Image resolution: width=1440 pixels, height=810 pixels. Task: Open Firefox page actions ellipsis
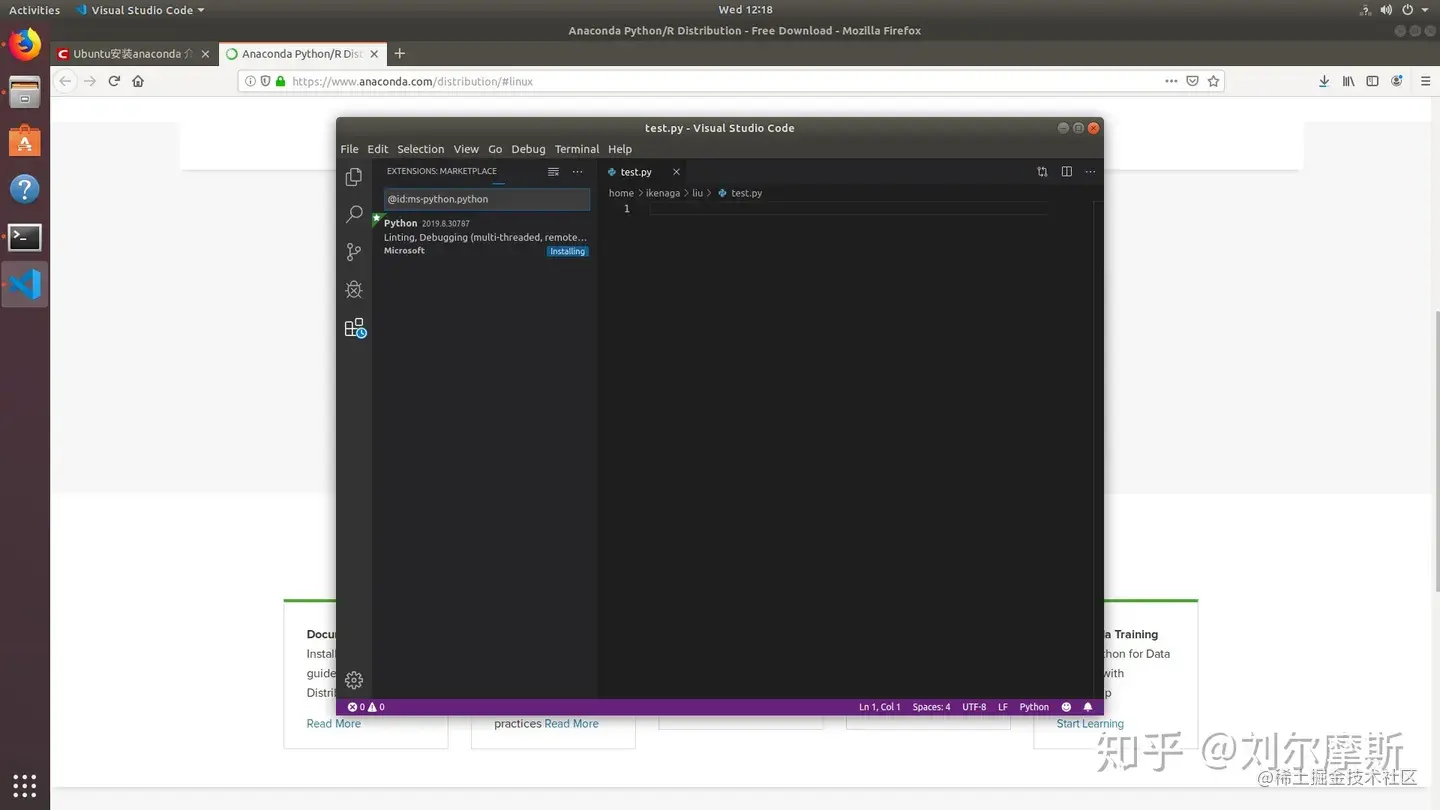1171,81
